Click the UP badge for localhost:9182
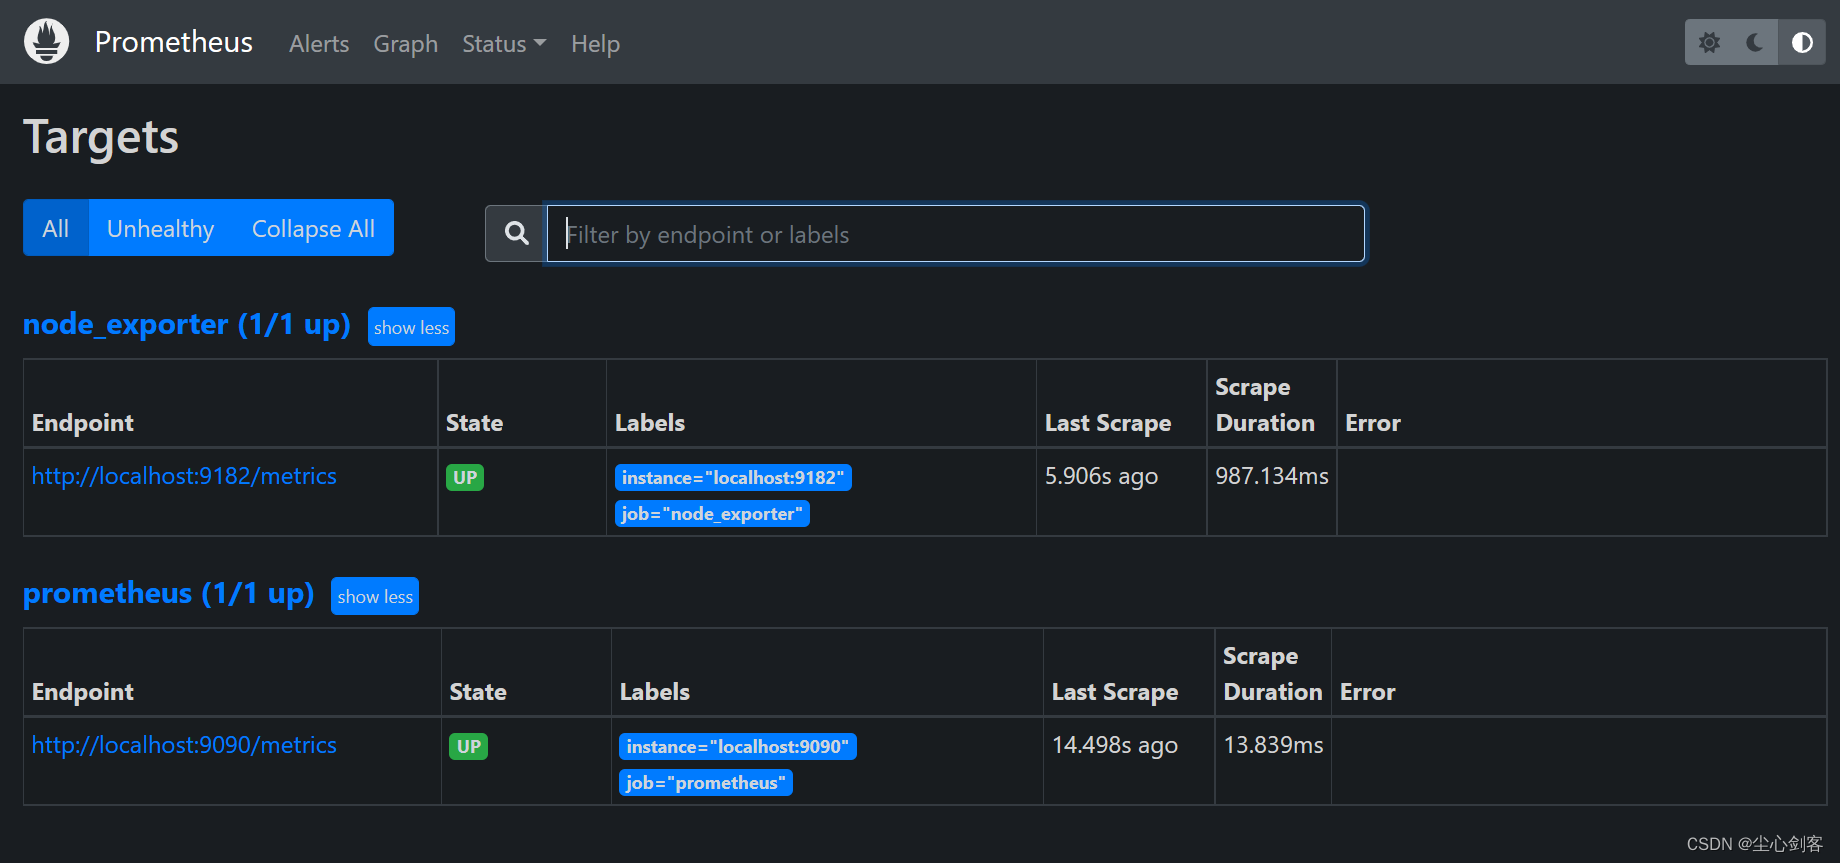The width and height of the screenshot is (1840, 863). coord(465,477)
